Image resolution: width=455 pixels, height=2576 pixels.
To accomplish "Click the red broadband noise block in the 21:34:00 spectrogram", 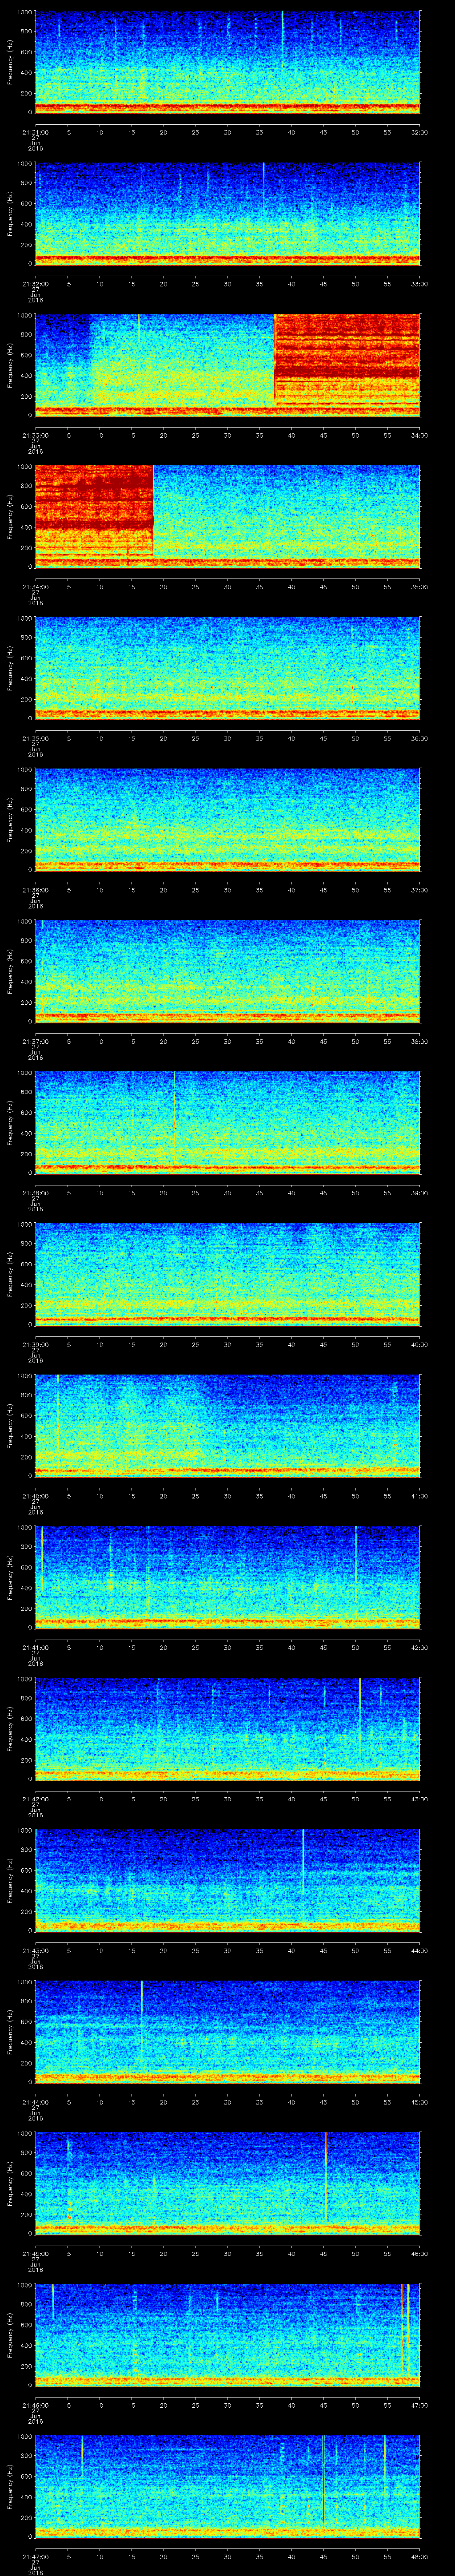I will (95, 511).
